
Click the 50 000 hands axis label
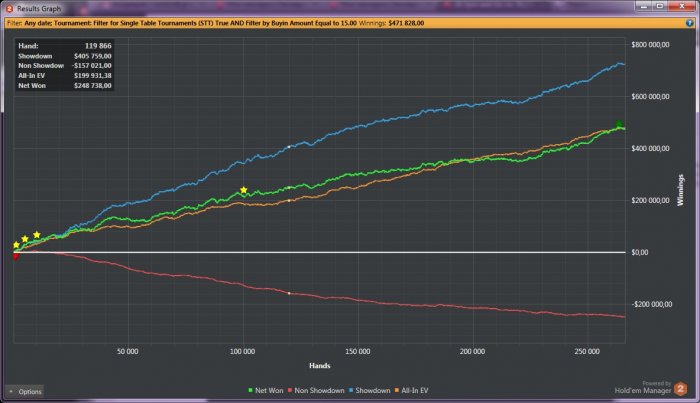(x=128, y=352)
